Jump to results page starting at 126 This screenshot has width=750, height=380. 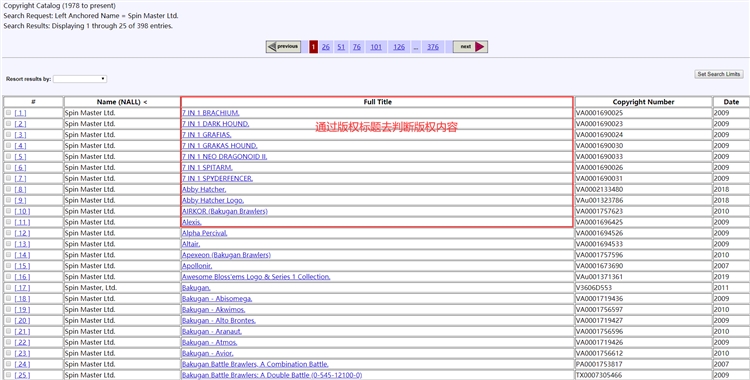tap(399, 47)
